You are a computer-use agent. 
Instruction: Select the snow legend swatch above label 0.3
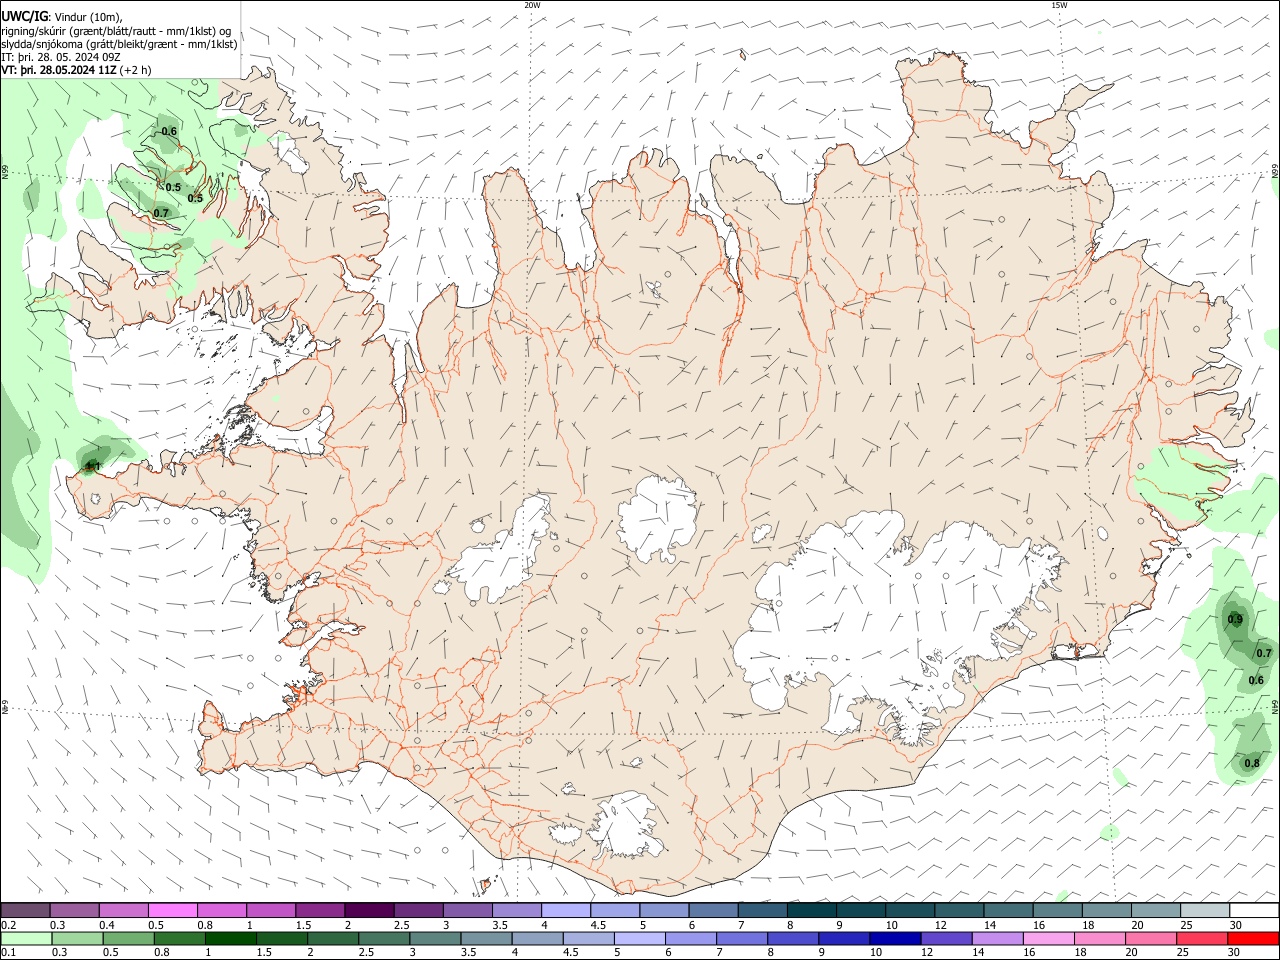(x=74, y=911)
